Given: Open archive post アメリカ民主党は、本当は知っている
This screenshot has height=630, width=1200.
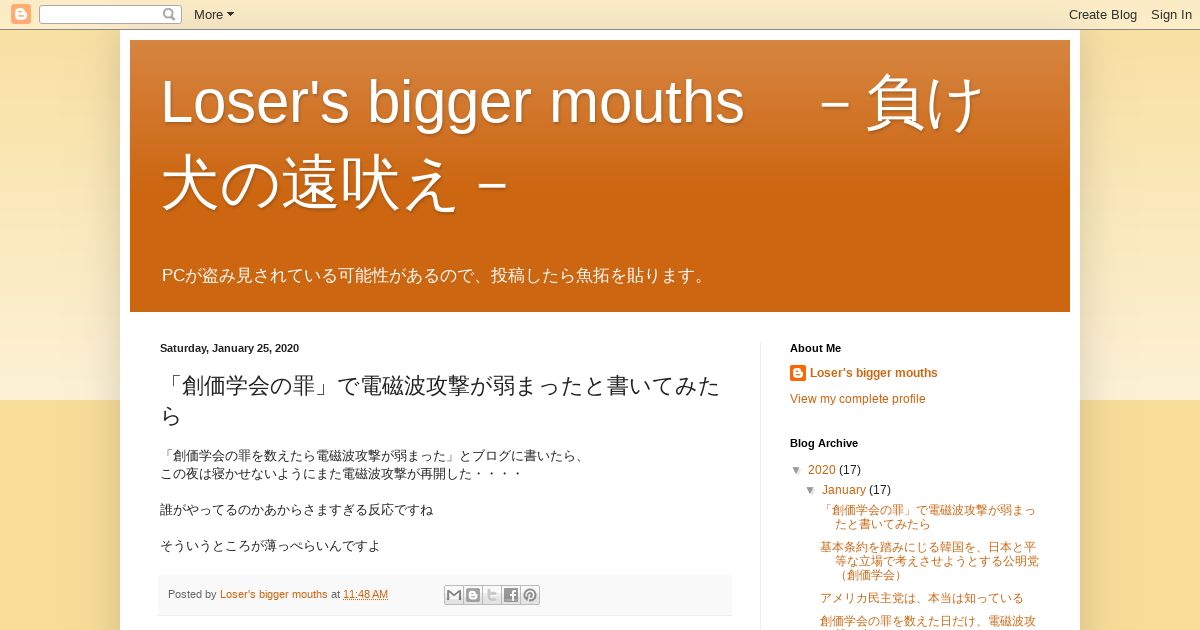Looking at the screenshot, I should pos(922,598).
